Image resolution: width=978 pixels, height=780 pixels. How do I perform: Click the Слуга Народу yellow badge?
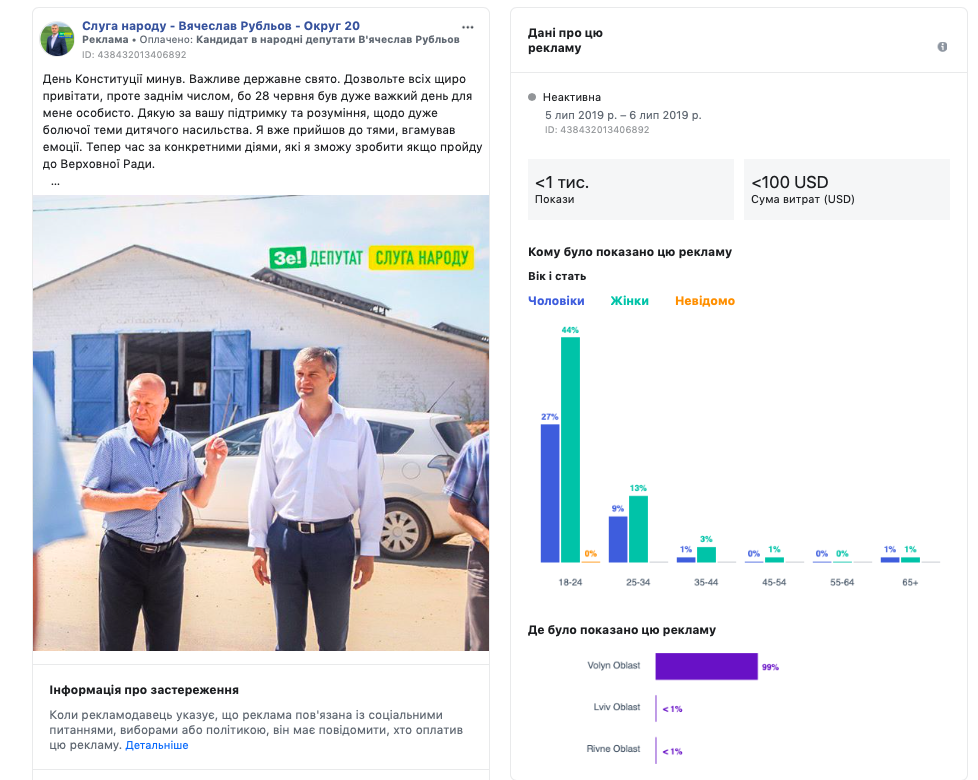click(421, 258)
